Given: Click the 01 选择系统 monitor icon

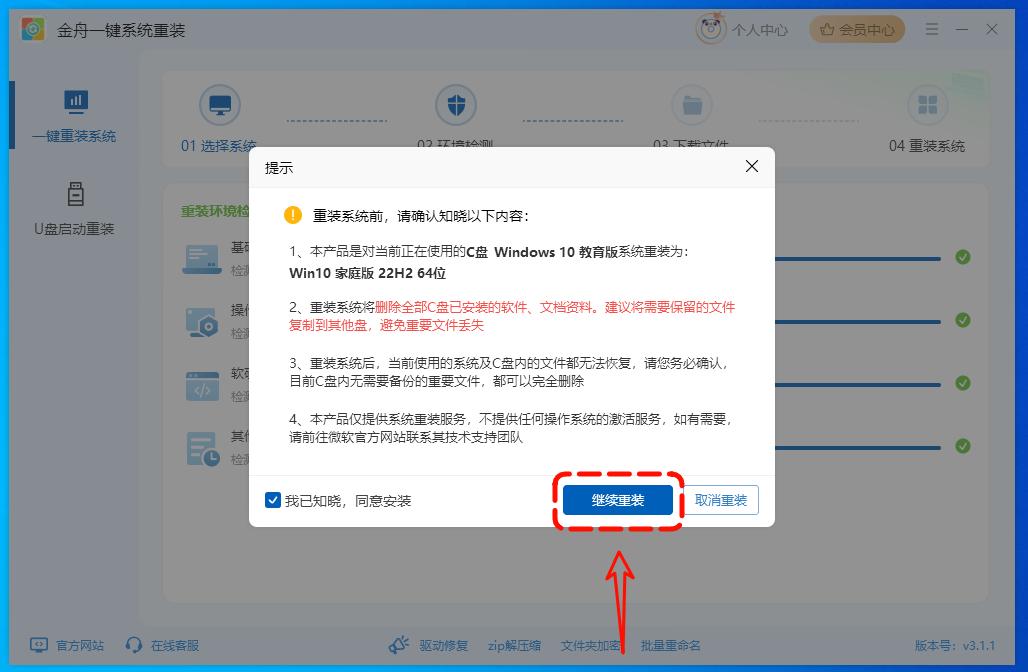Looking at the screenshot, I should 220,104.
